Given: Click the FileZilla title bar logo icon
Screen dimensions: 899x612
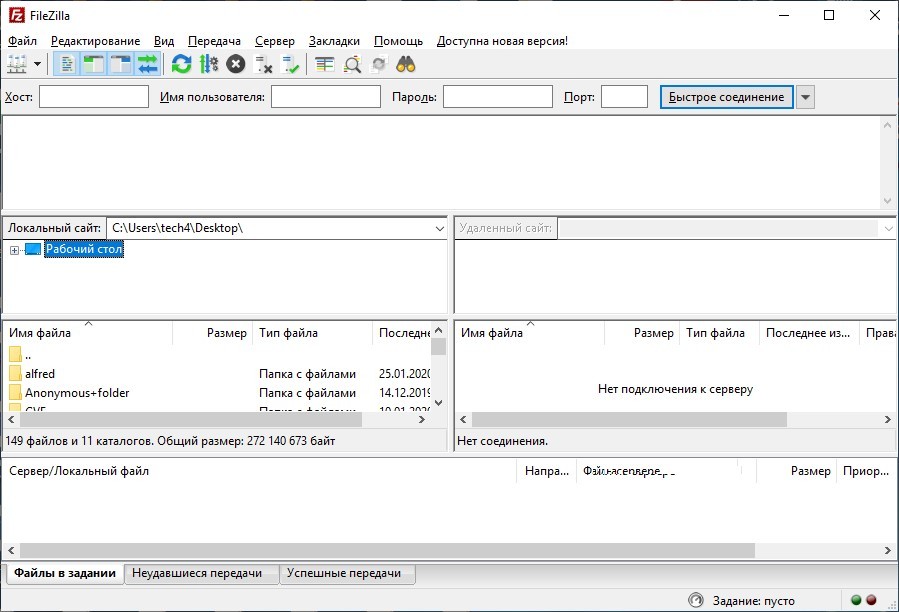Looking at the screenshot, I should point(16,15).
